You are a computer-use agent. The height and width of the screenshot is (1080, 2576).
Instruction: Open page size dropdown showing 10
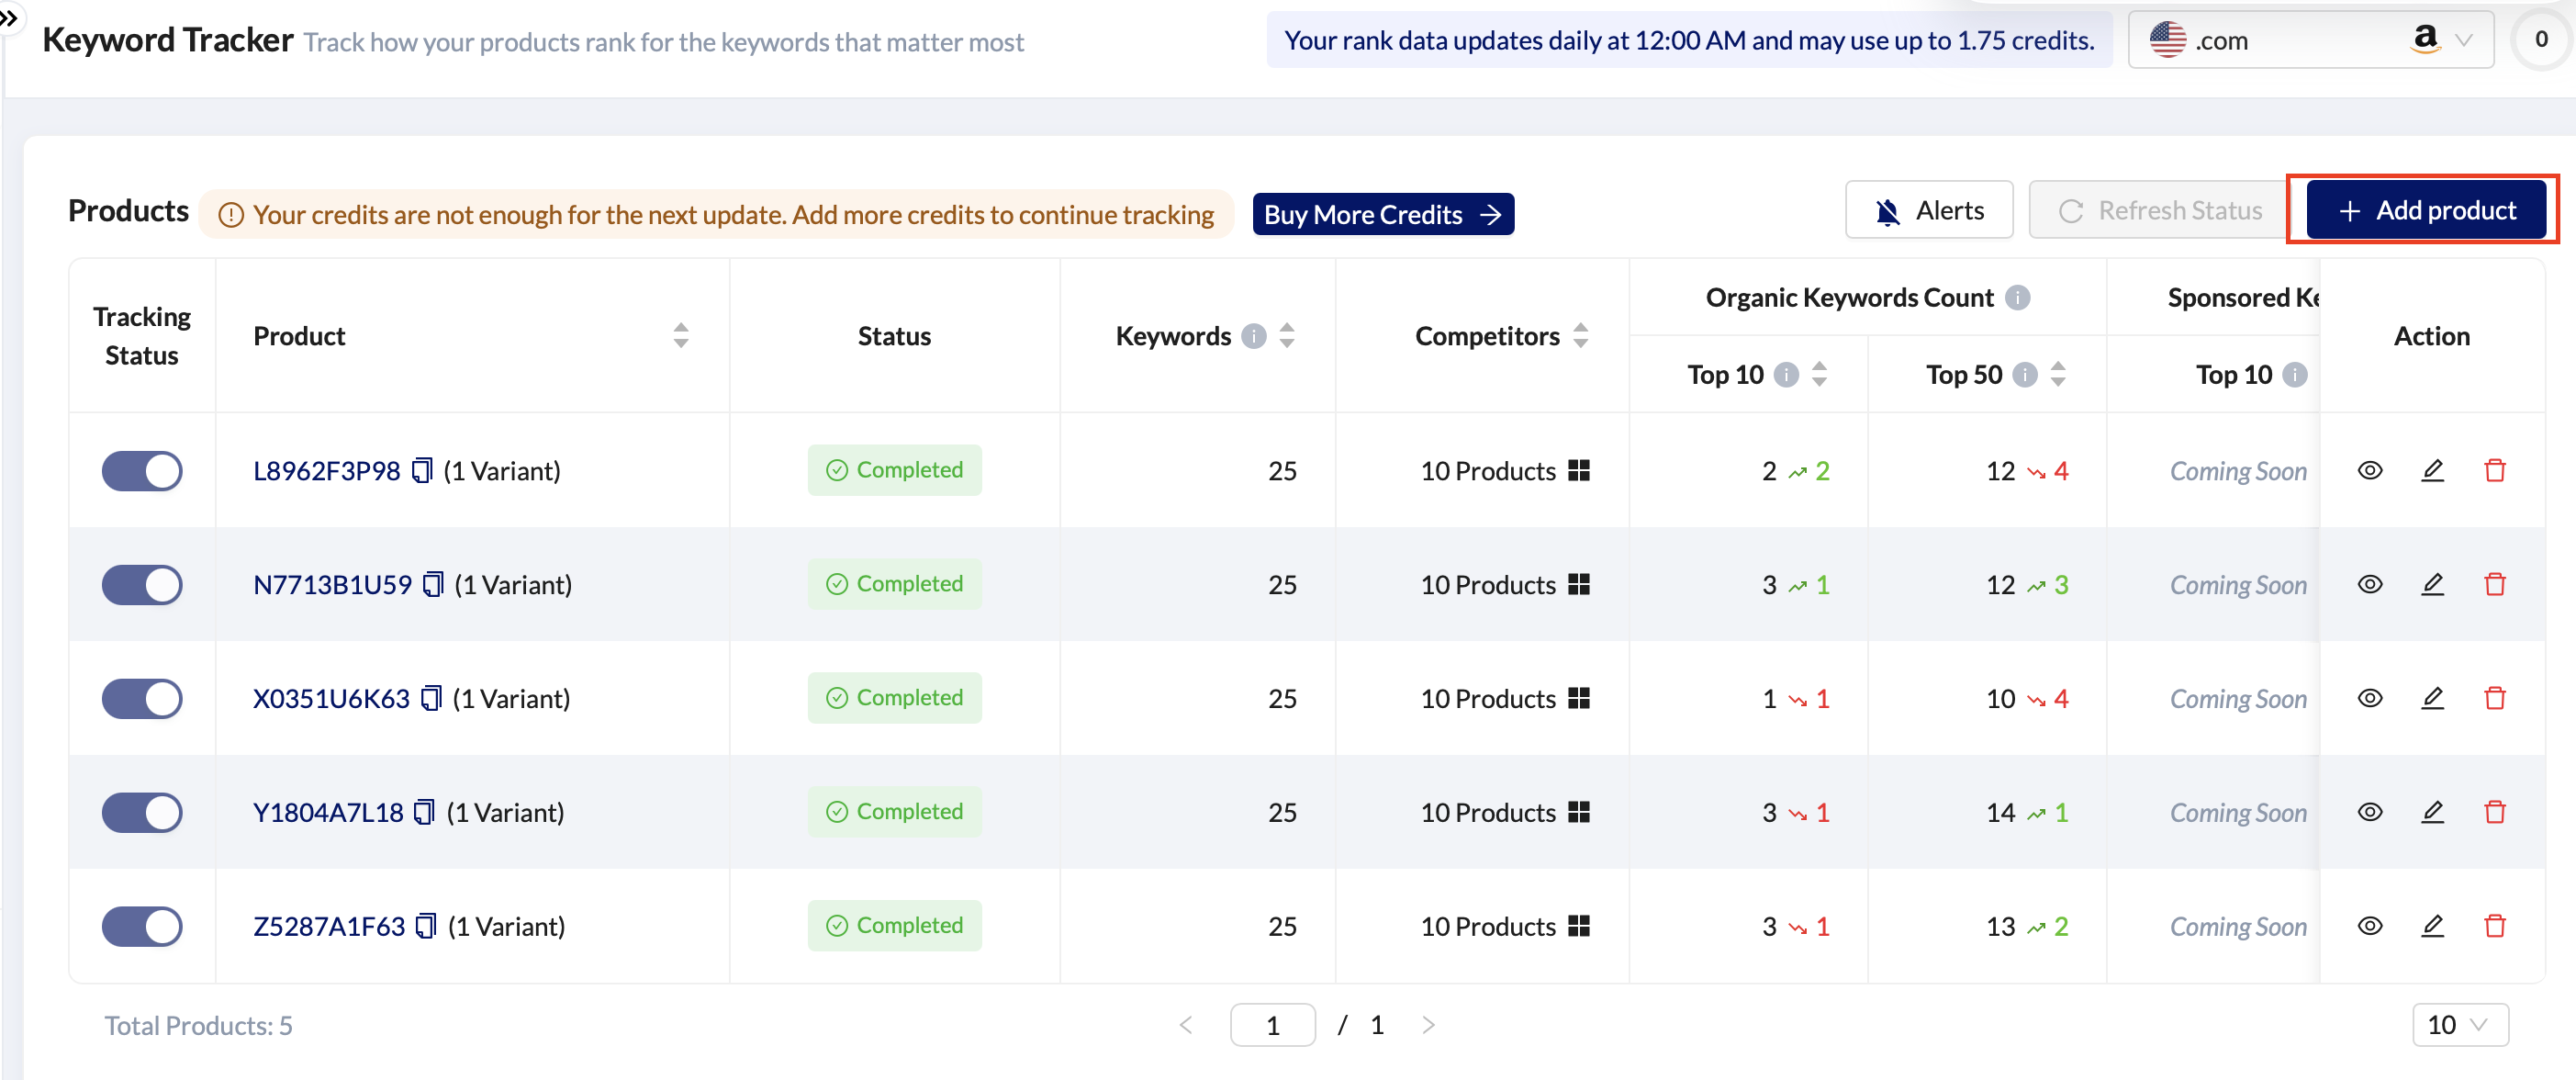pos(2459,1024)
